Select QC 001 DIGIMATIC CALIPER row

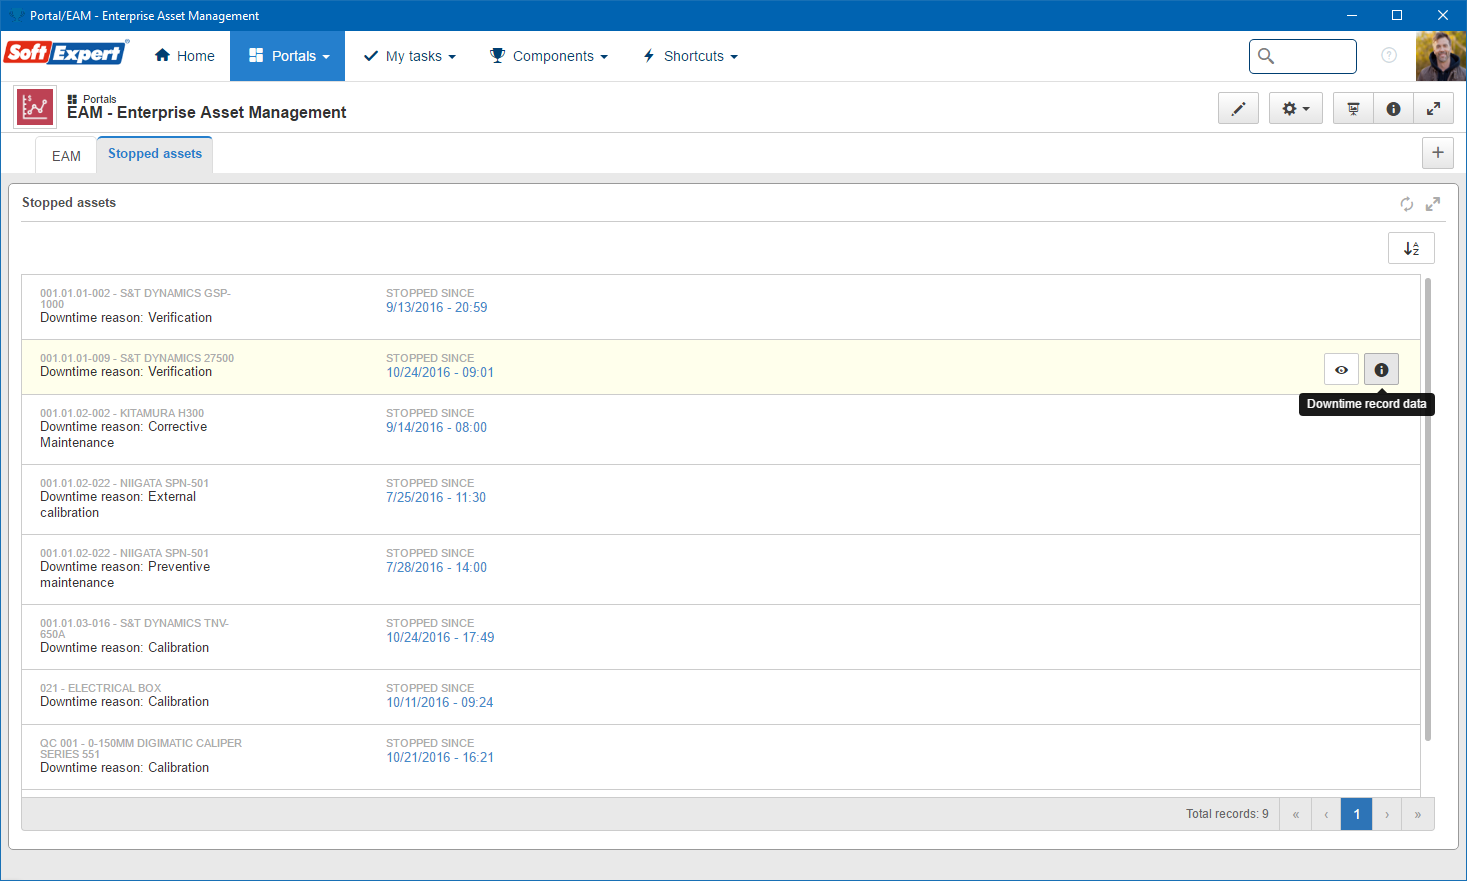721,757
